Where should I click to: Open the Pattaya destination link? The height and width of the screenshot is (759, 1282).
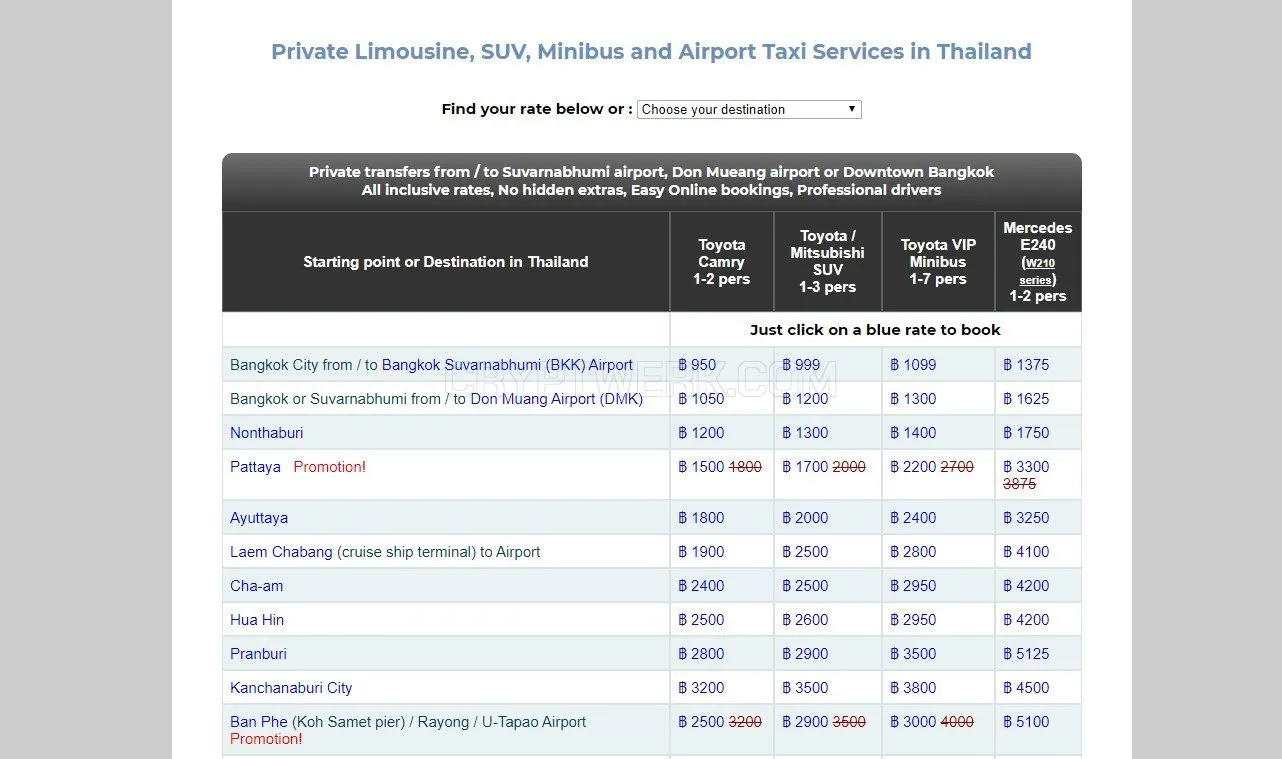coord(255,467)
